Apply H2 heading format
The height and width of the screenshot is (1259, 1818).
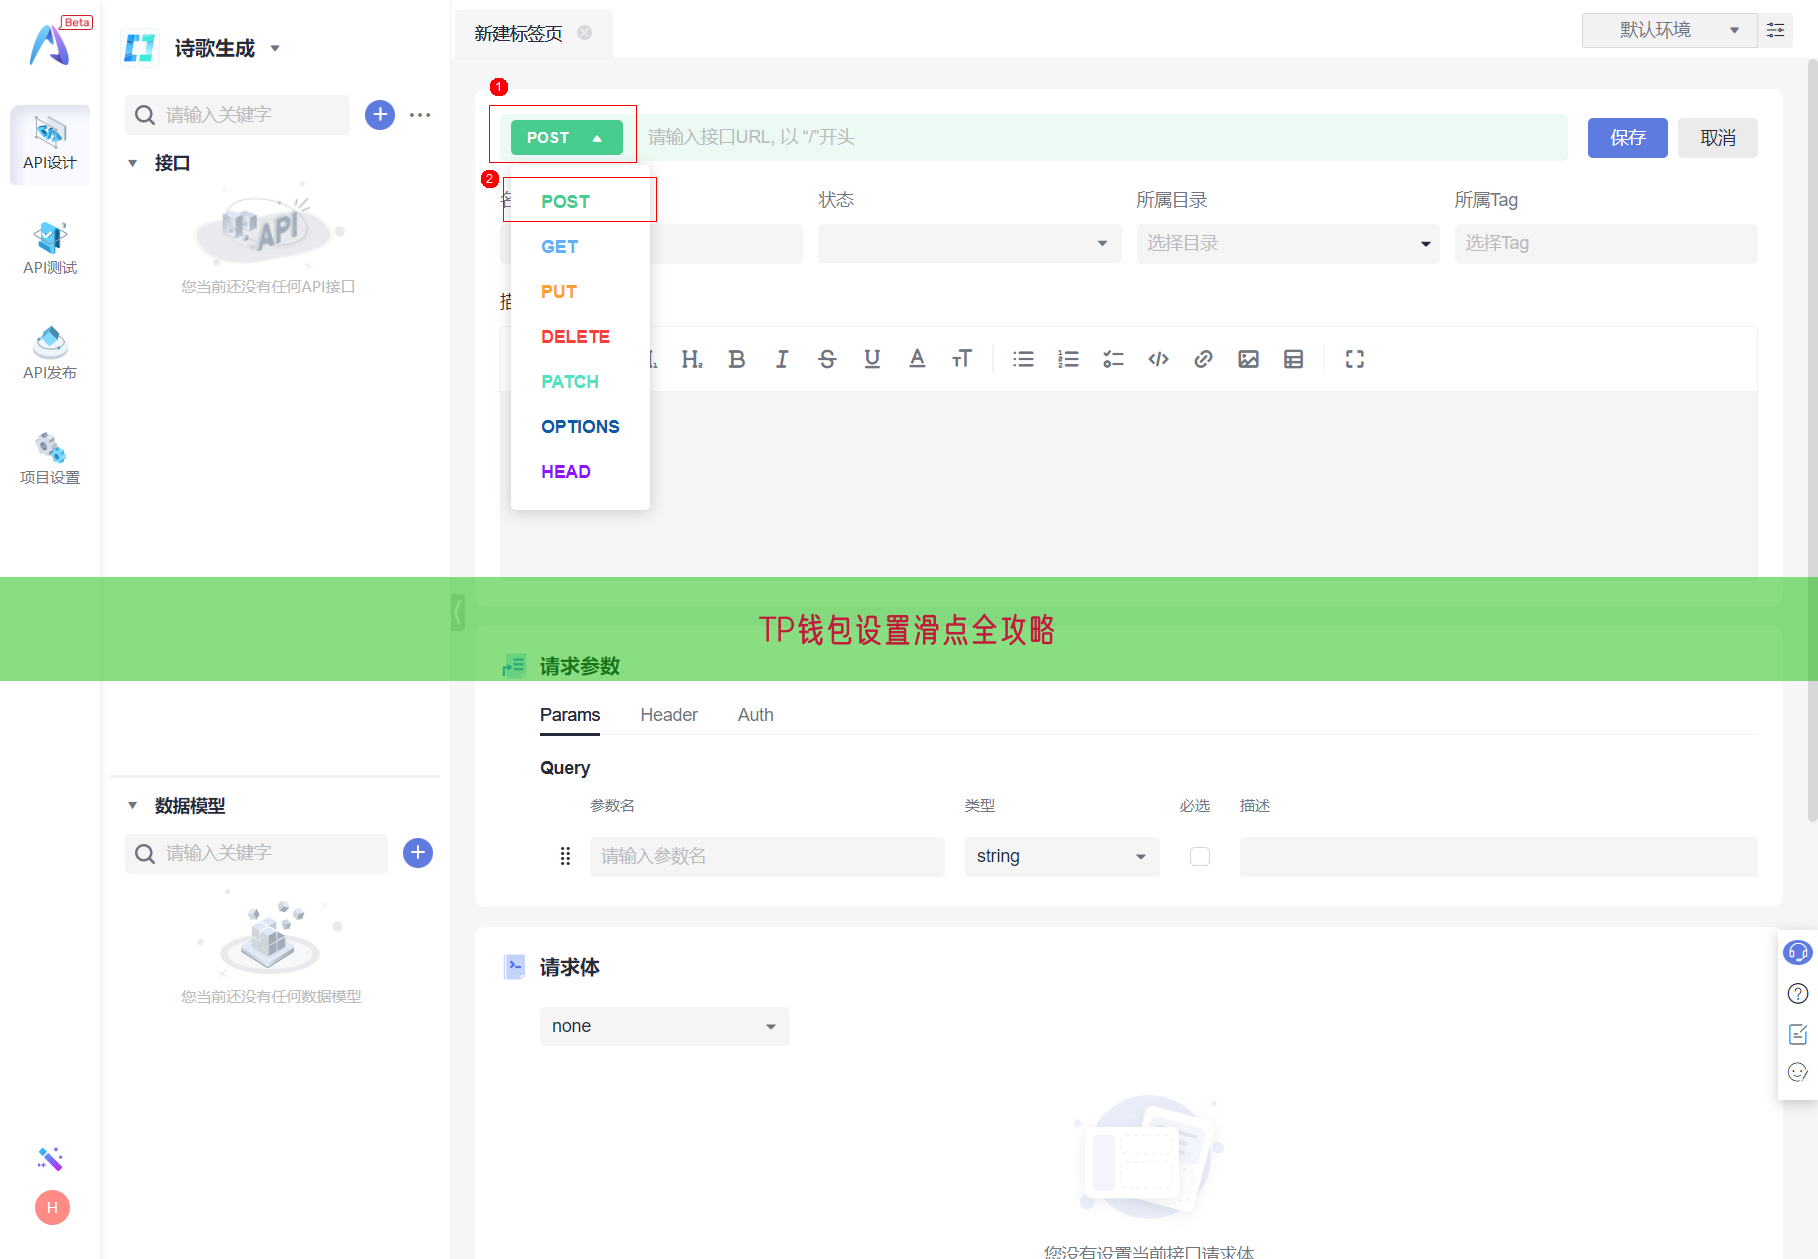click(692, 359)
